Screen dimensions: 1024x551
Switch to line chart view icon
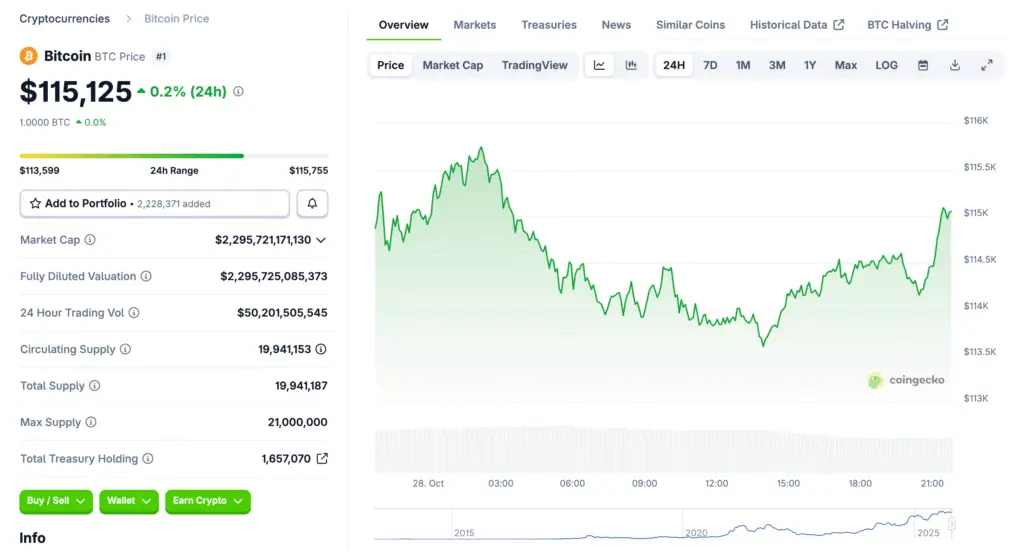[x=599, y=65]
